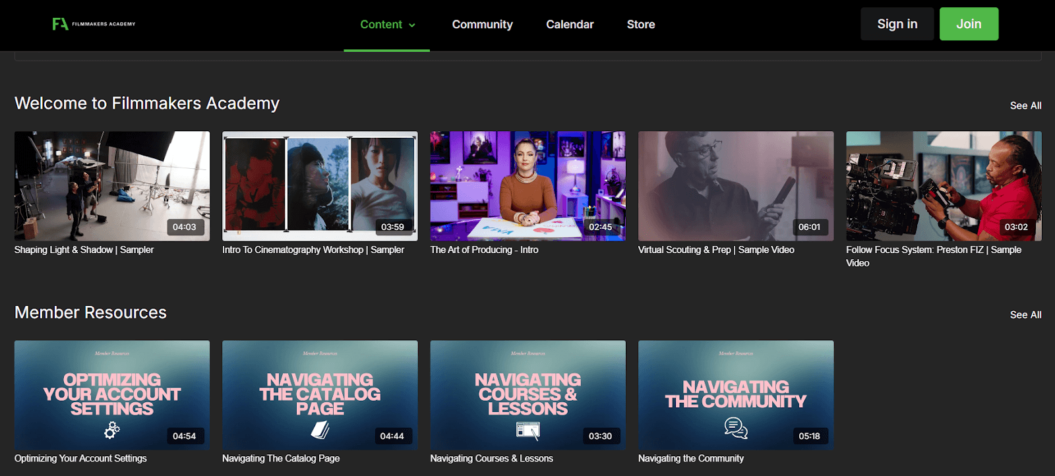Click the green Join button
Viewport: 1055px width, 476px height.
(x=969, y=24)
